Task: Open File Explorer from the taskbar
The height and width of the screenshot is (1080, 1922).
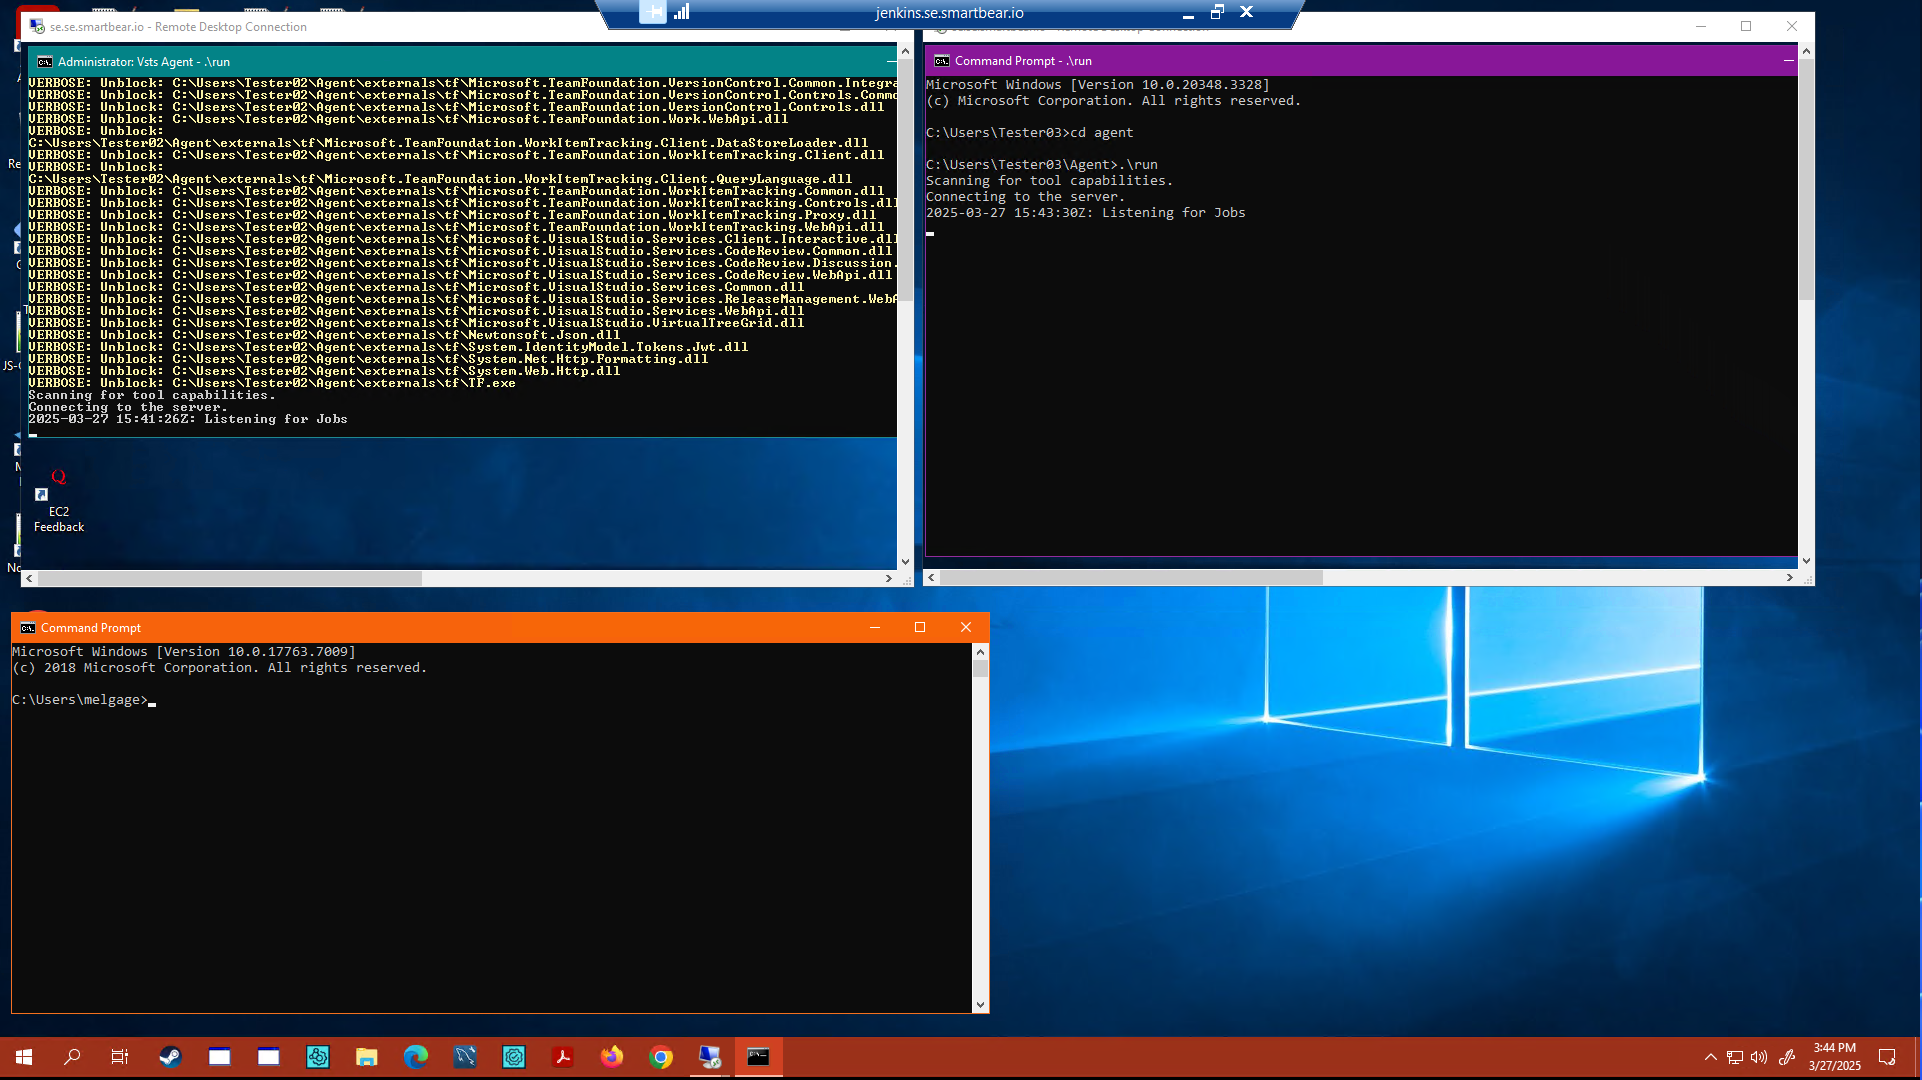Action: point(366,1057)
